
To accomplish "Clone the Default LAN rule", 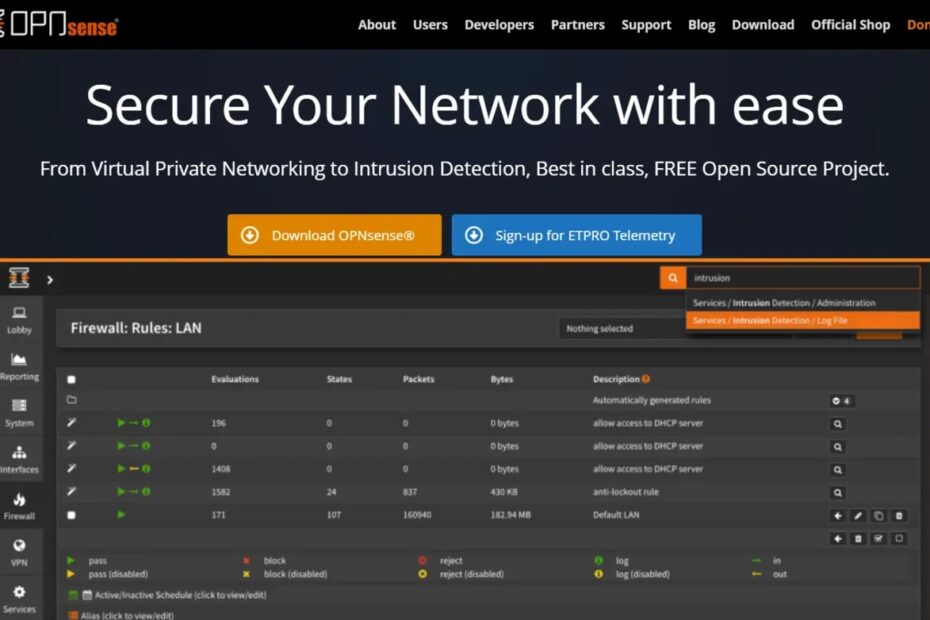I will coord(878,515).
